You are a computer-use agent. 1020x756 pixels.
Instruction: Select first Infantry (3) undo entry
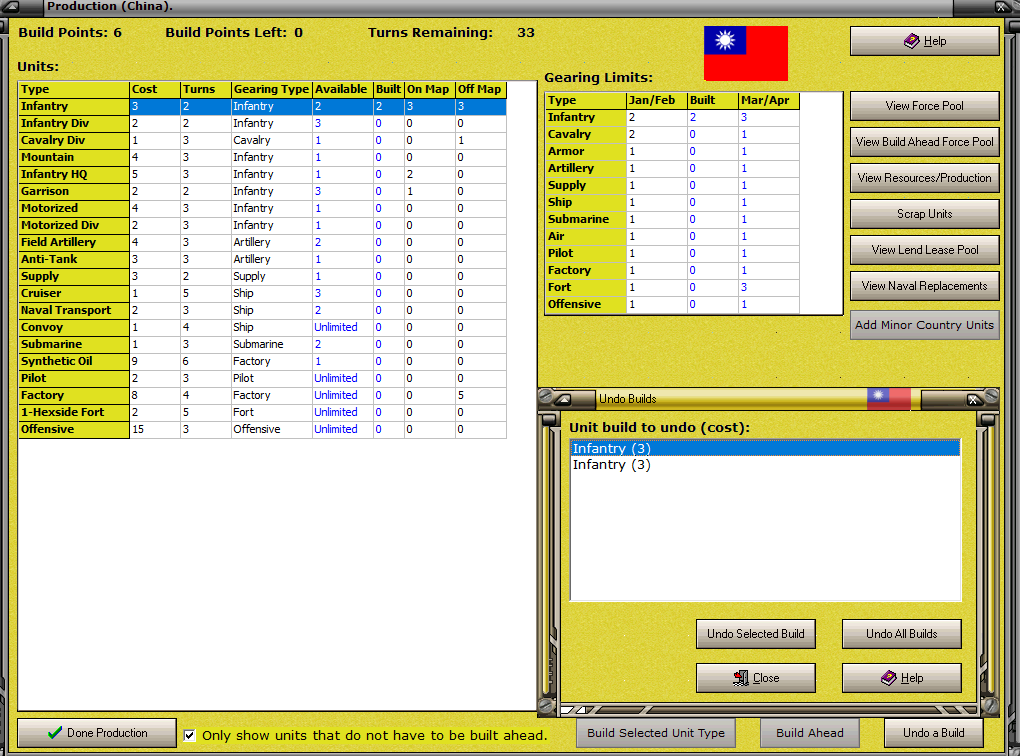765,448
